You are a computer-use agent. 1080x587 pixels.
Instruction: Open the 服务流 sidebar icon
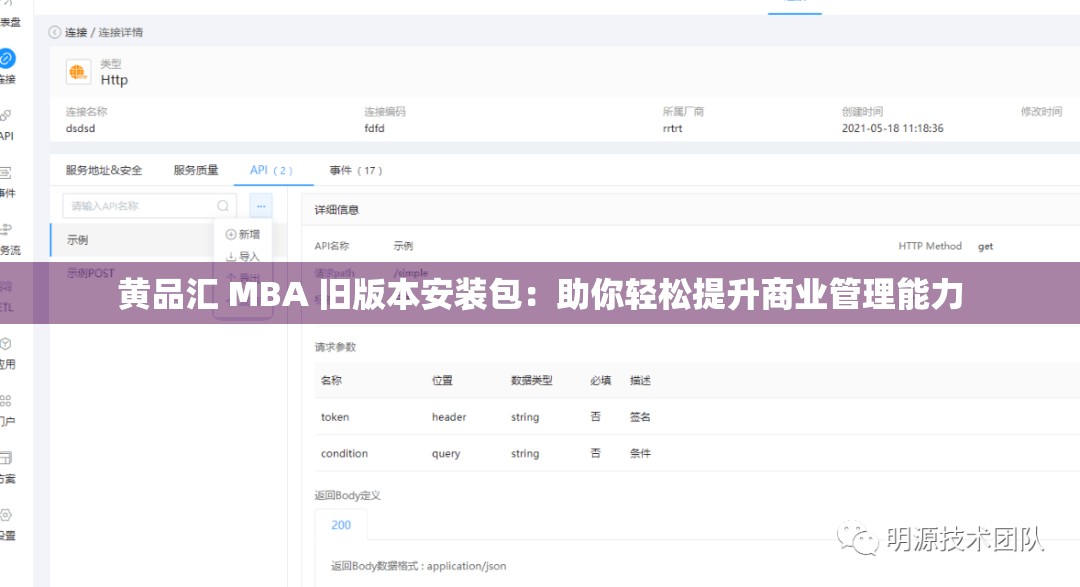6,229
